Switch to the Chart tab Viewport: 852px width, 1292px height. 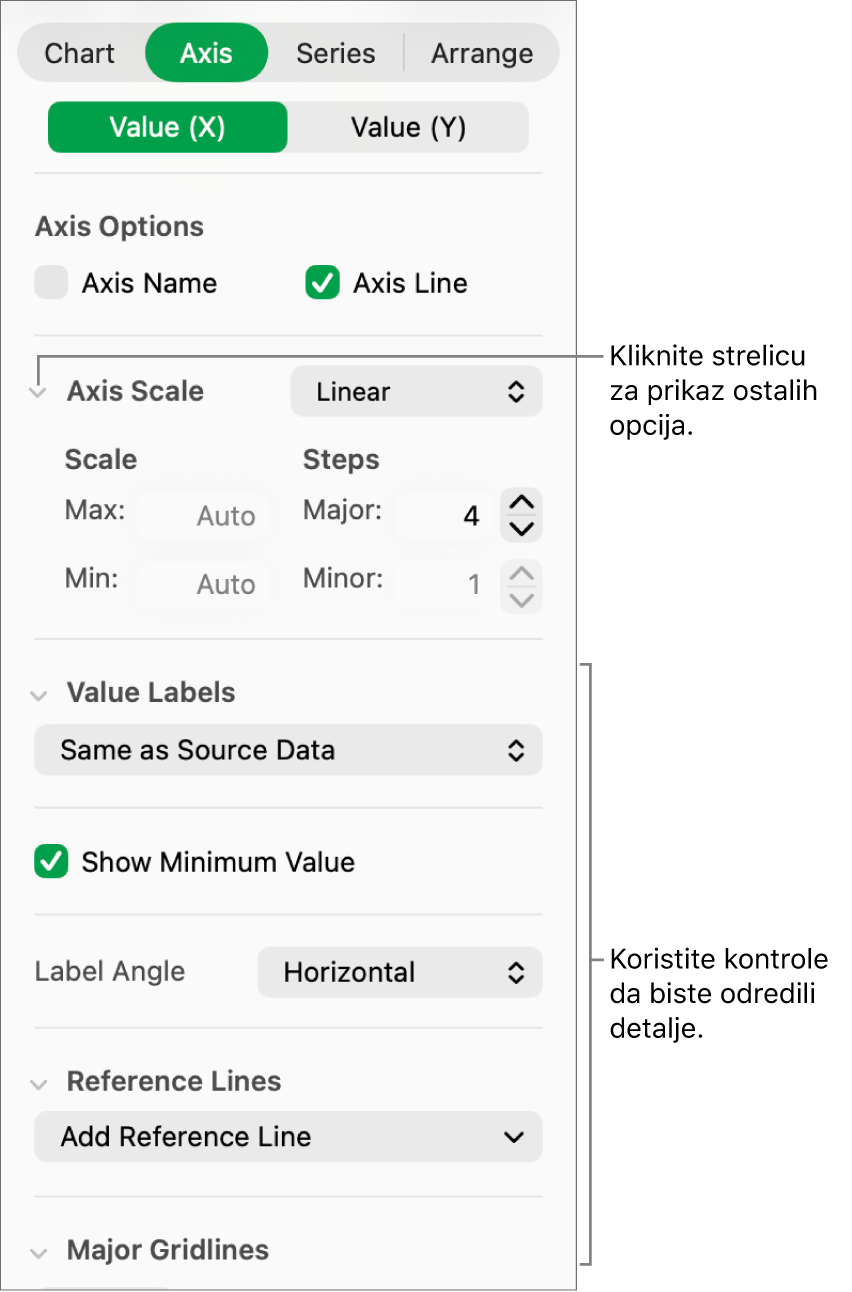point(80,54)
